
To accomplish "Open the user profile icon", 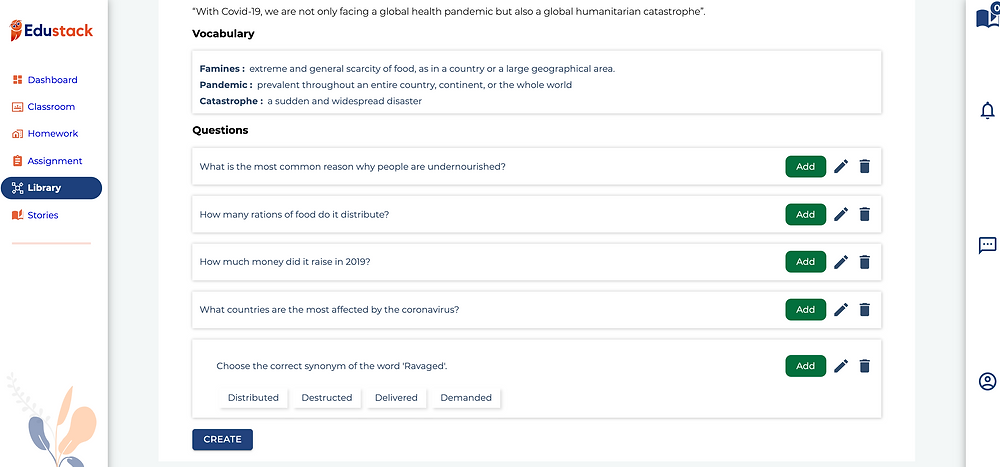I will tap(987, 382).
